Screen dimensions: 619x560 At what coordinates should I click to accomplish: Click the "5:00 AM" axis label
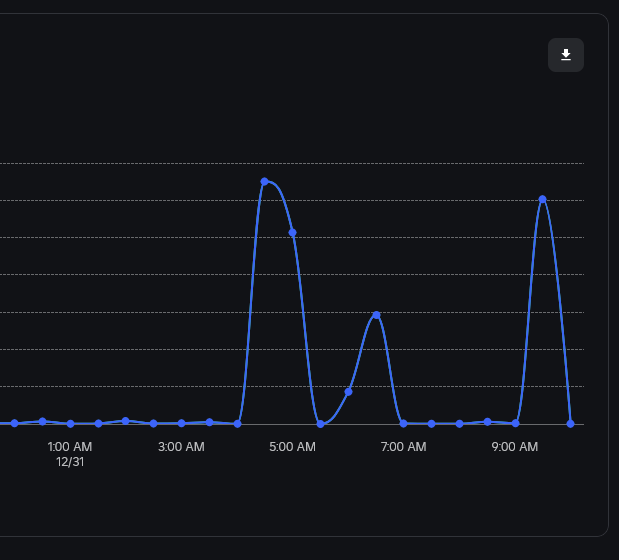pyautogui.click(x=293, y=447)
